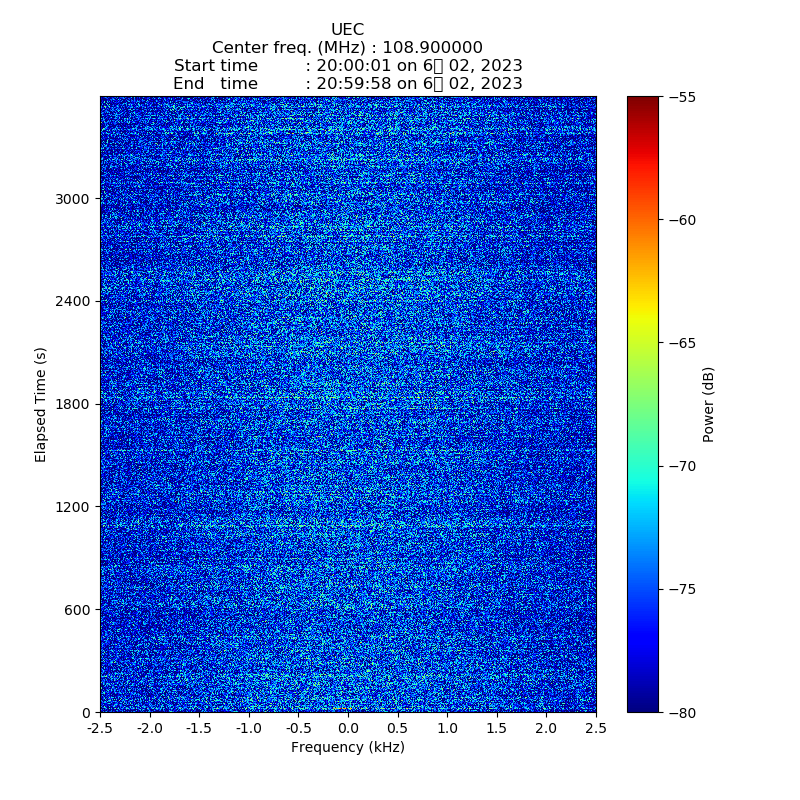Click the 1.5 frequency tick label
This screenshot has height=800, width=800.
497,728
